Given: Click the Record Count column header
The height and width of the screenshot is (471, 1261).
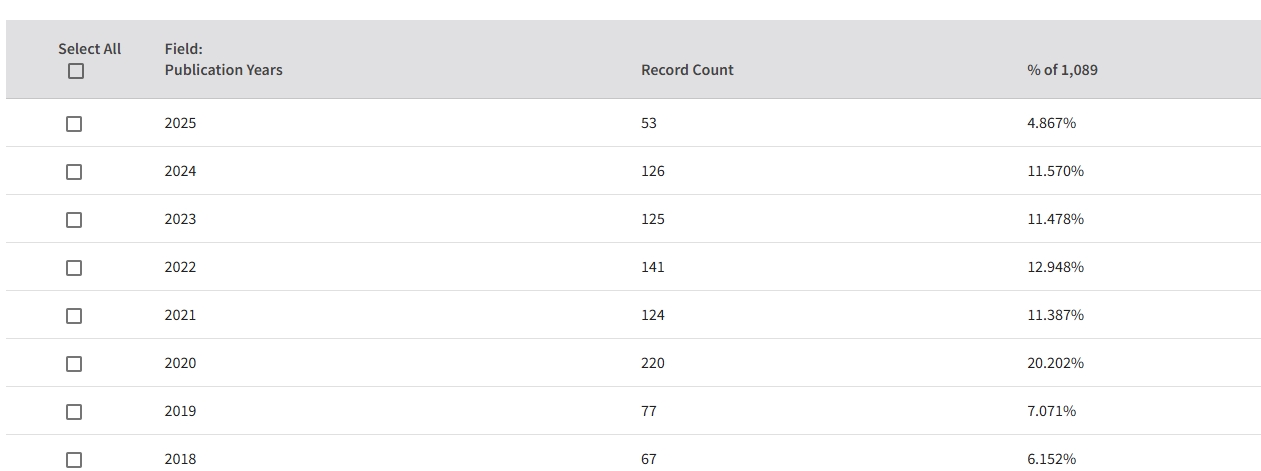Looking at the screenshot, I should [687, 70].
